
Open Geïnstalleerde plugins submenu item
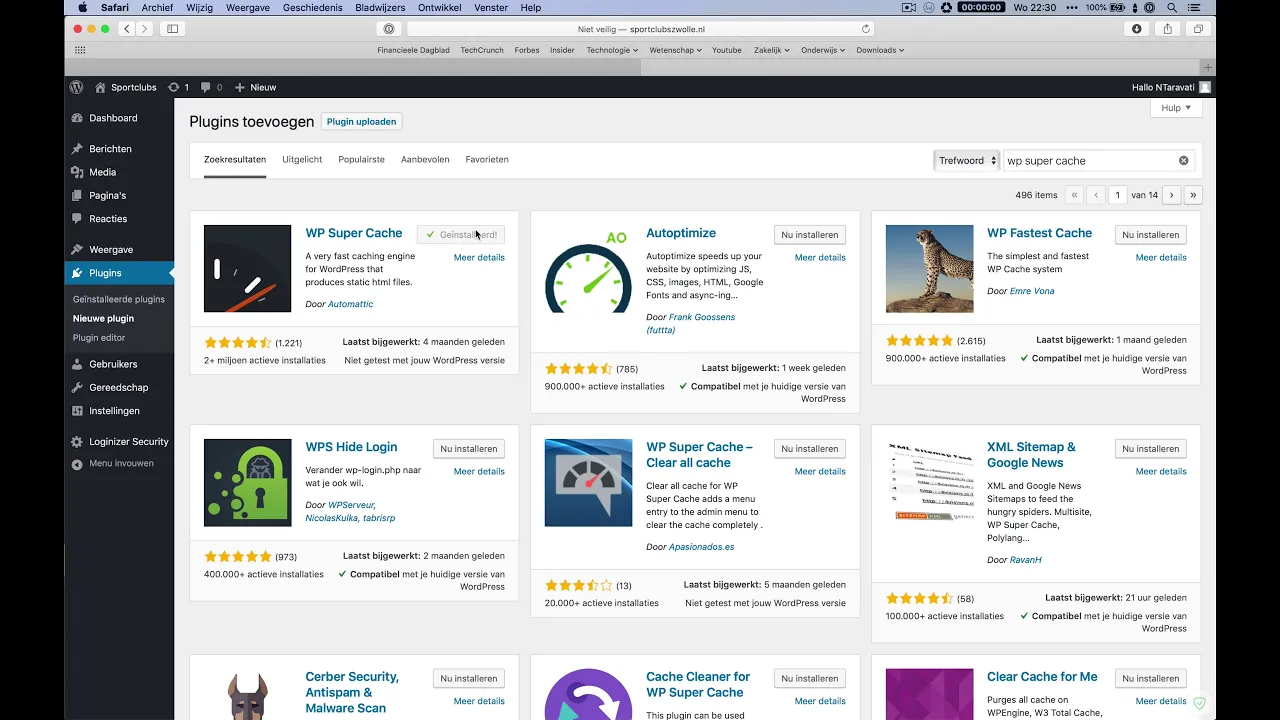[x=119, y=299]
